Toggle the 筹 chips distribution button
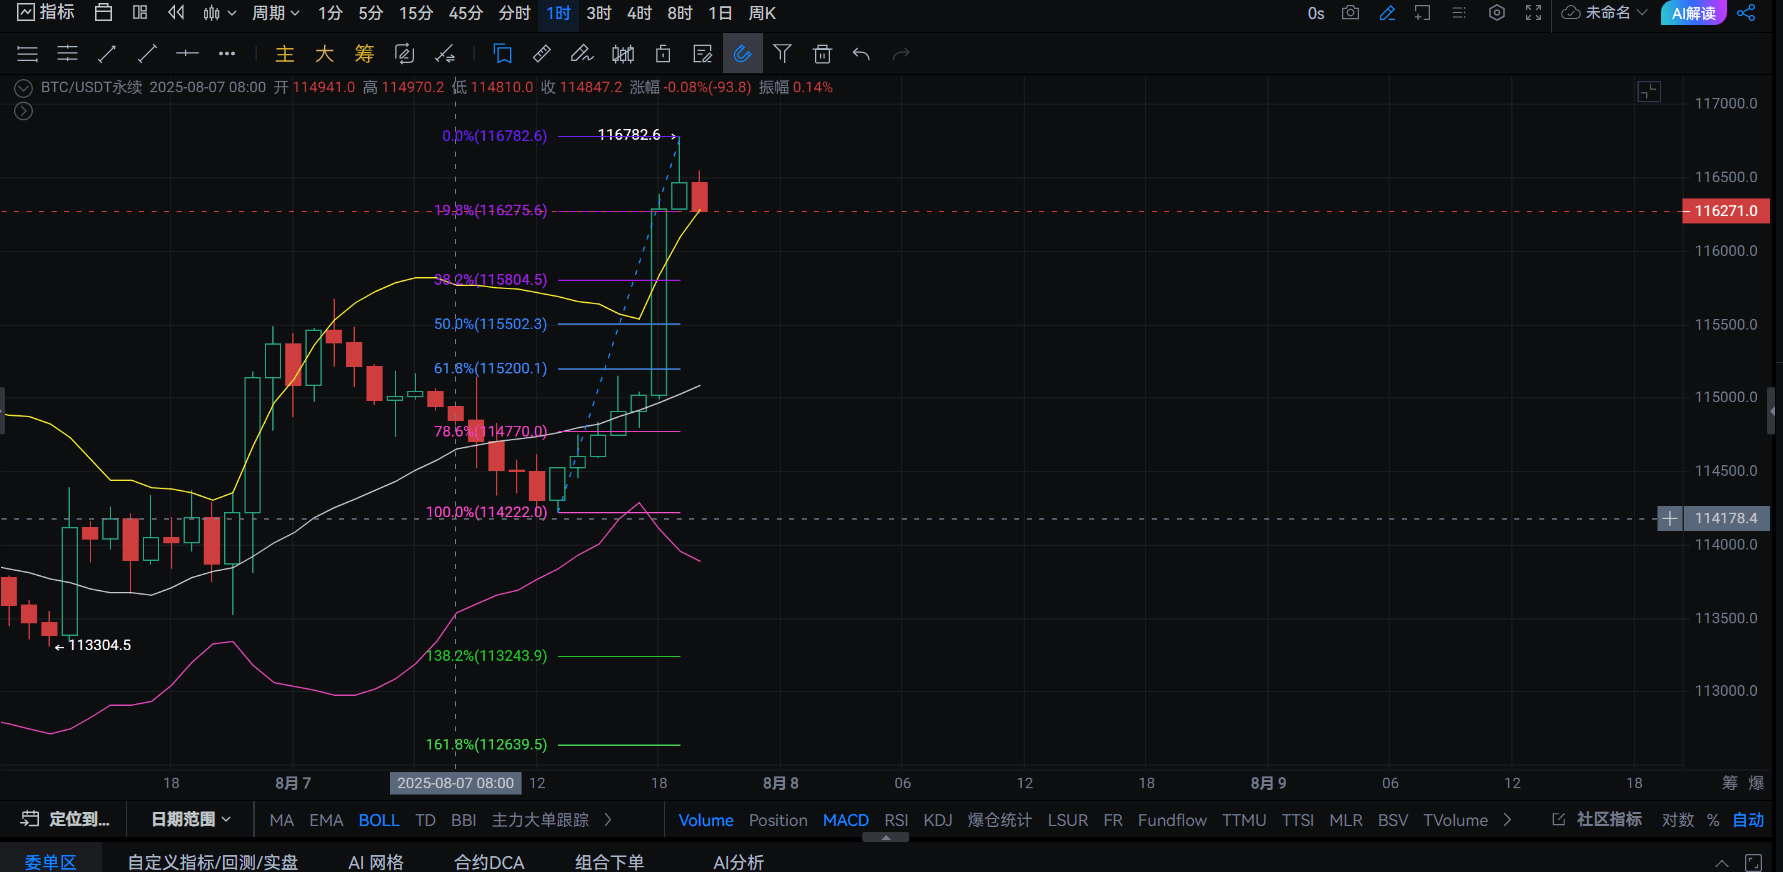 [x=364, y=54]
